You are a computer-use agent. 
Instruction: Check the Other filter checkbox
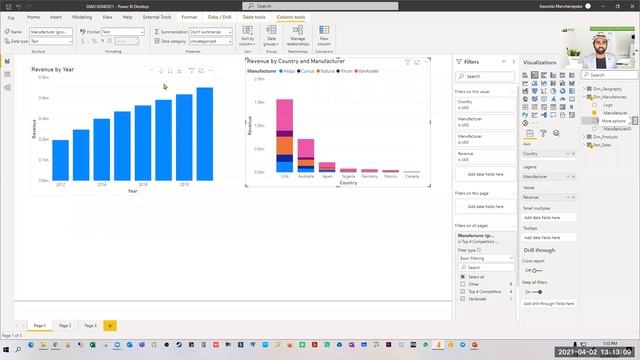point(462,284)
